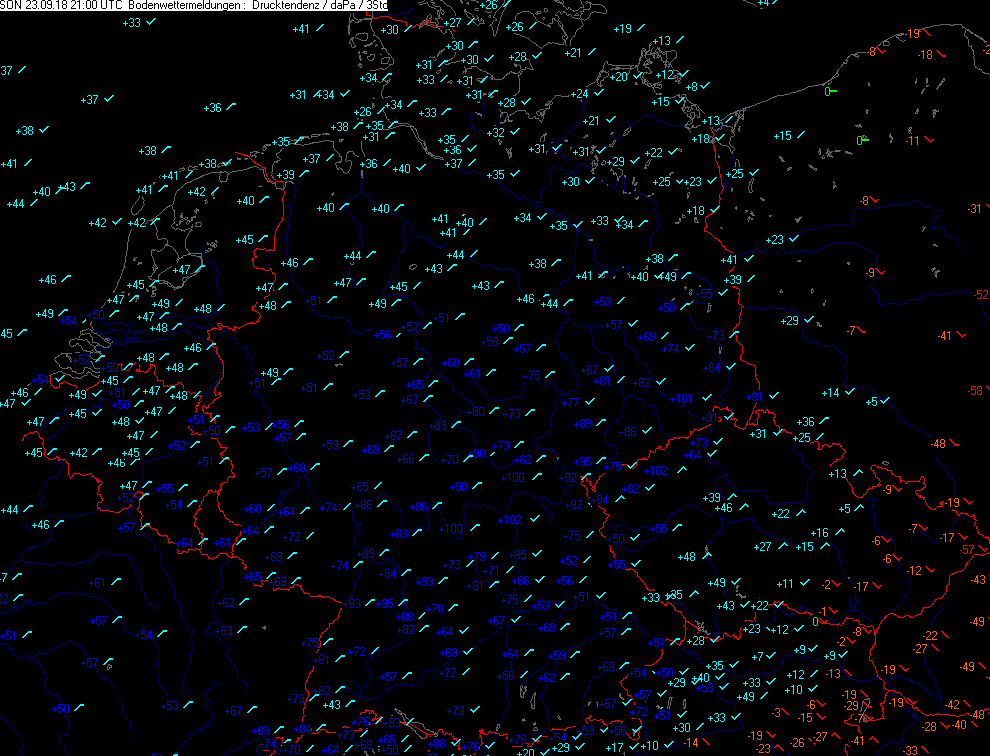Select the cyan +8 station value

(691, 87)
